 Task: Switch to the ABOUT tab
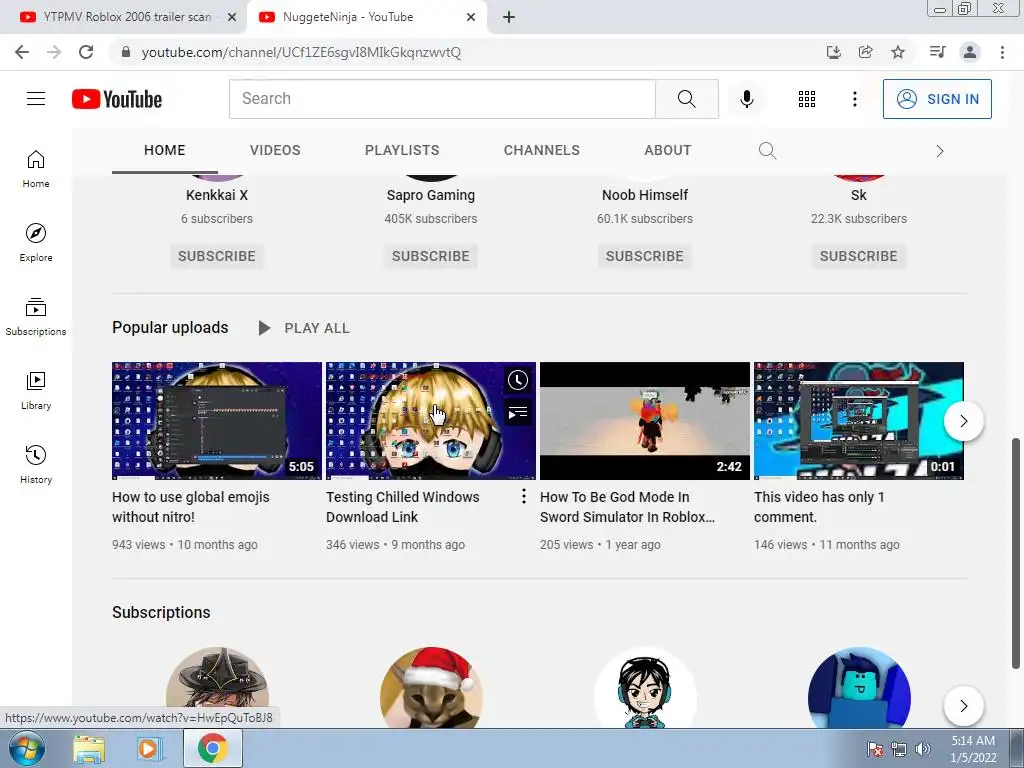[x=667, y=150]
